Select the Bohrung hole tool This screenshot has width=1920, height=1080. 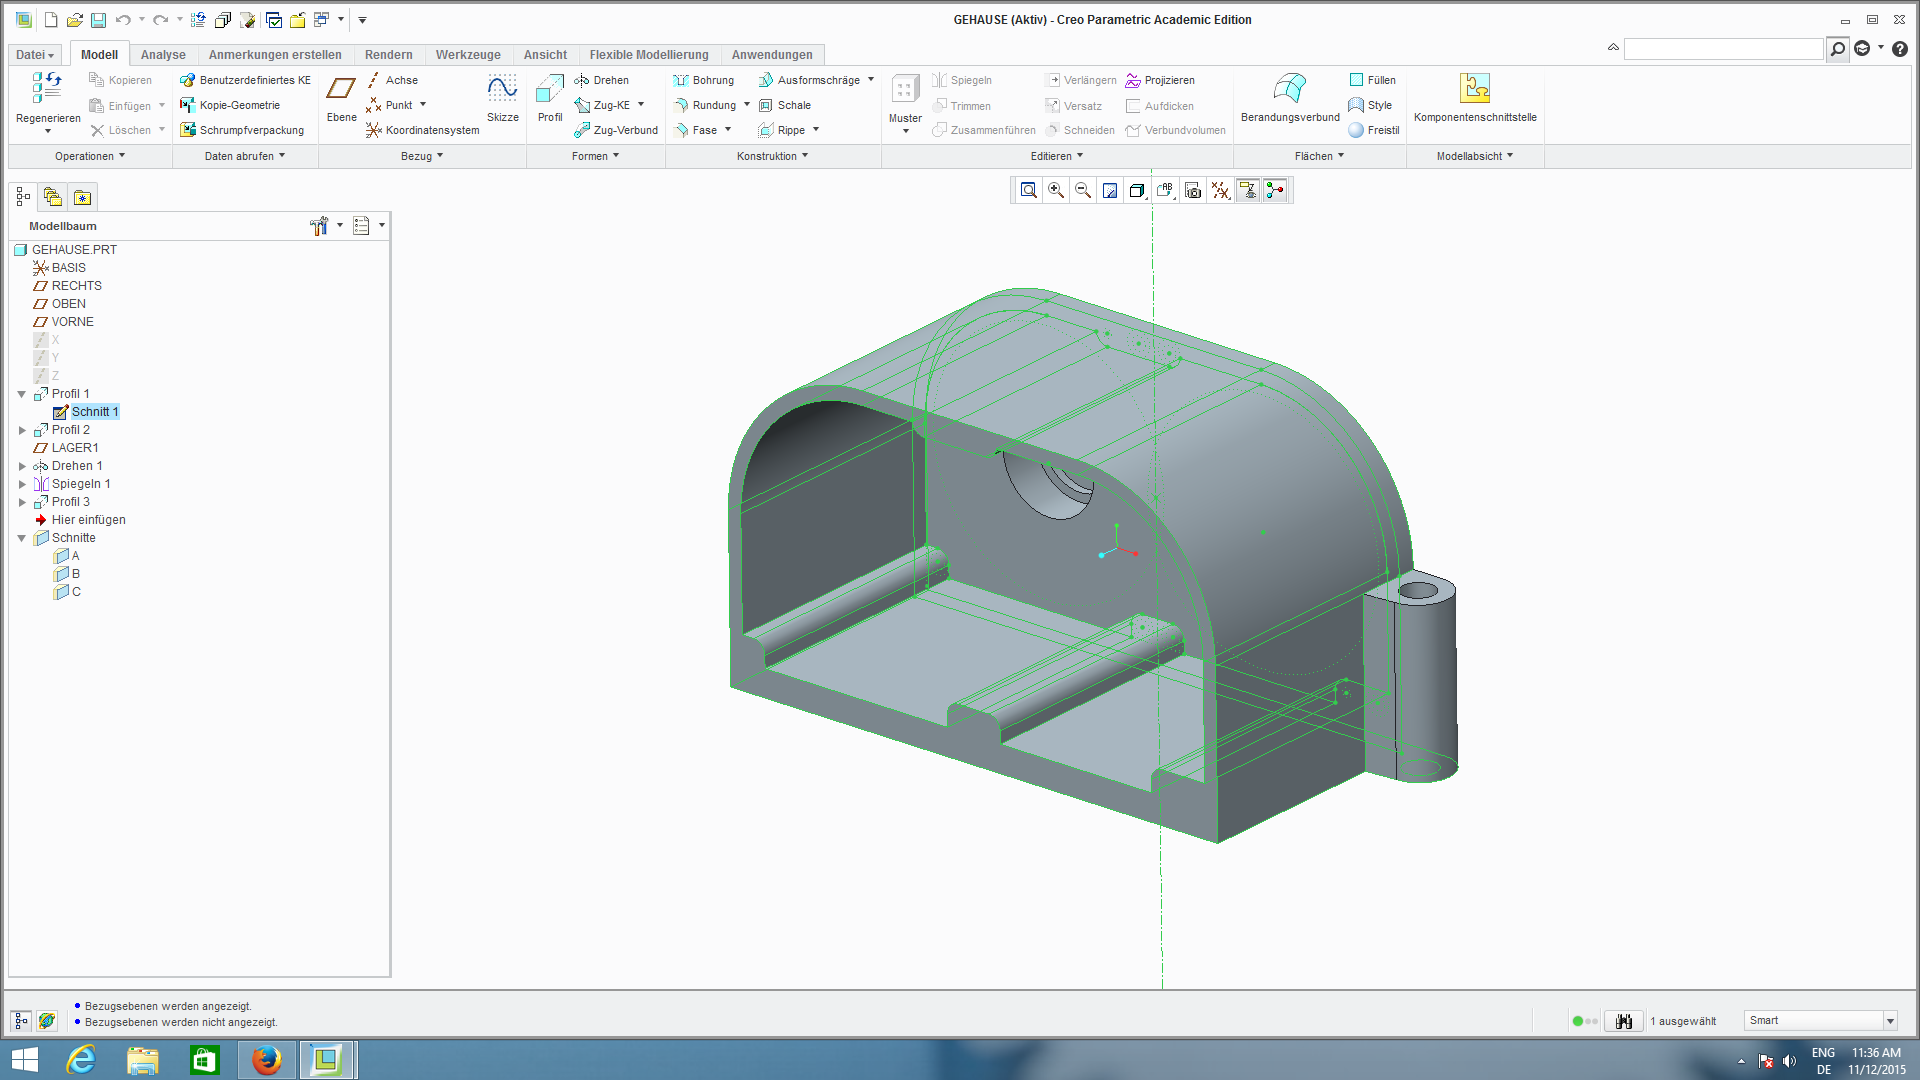[x=704, y=80]
